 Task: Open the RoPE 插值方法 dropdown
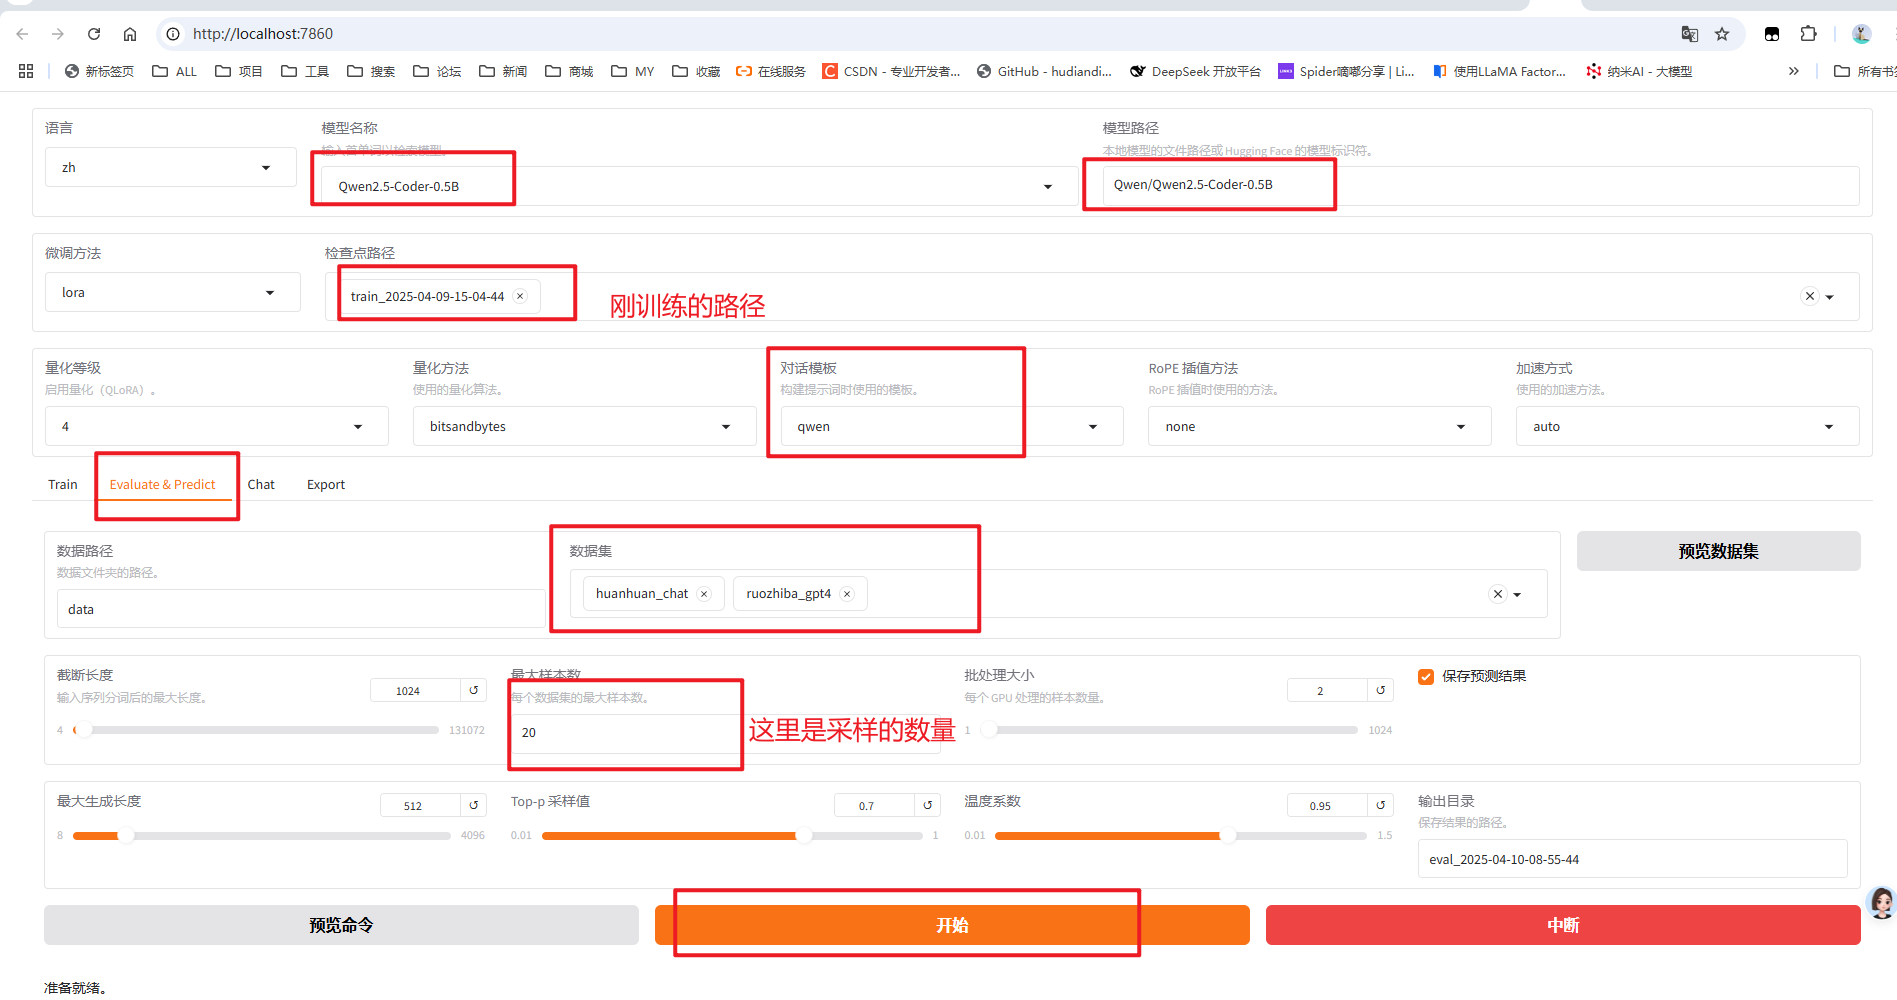pos(1320,426)
